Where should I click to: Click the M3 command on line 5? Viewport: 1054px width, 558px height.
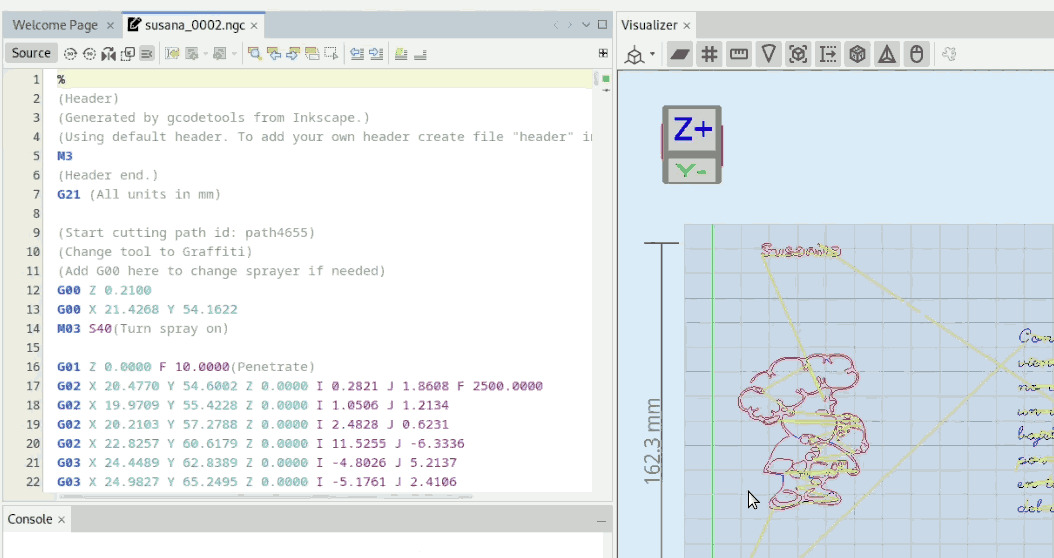tap(65, 156)
